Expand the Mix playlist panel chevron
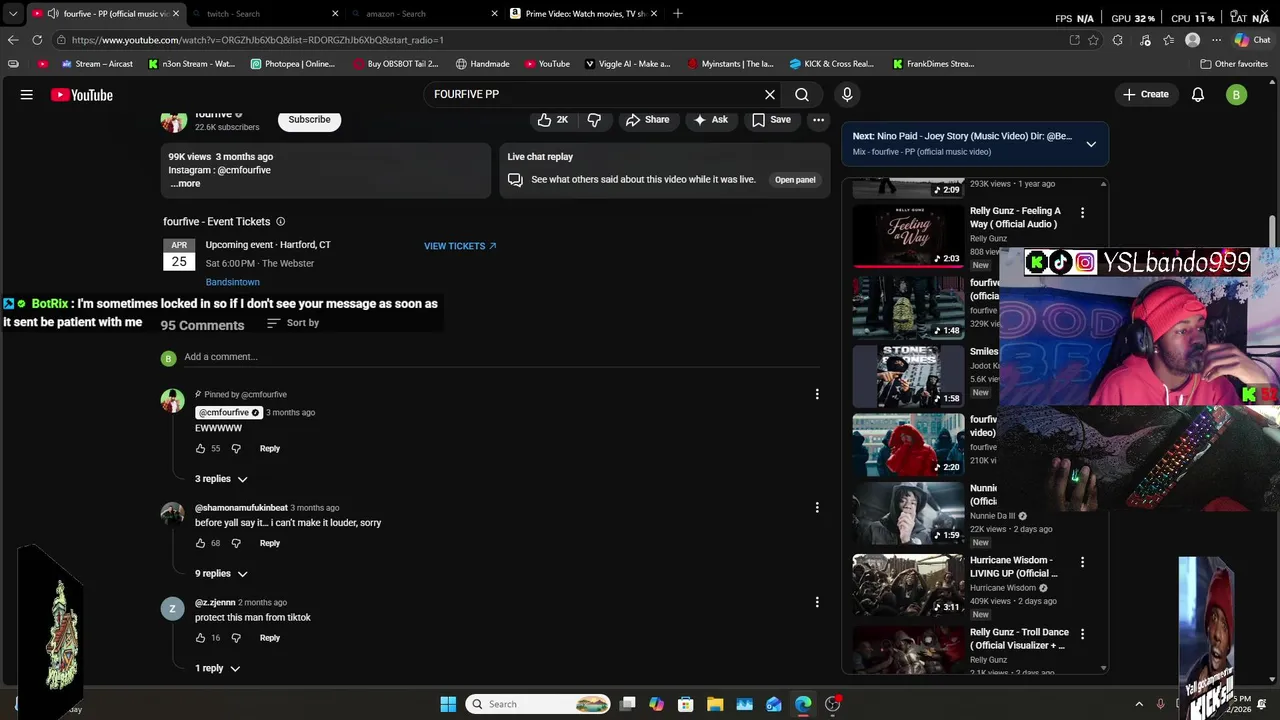Screen dimensions: 1280x720 1091,144
